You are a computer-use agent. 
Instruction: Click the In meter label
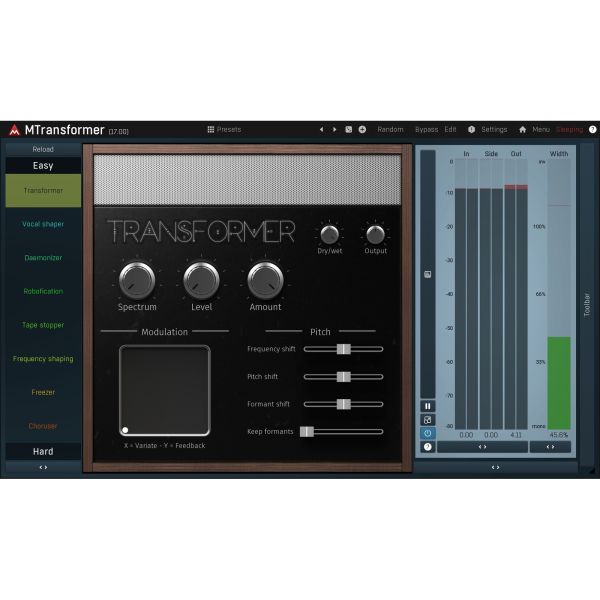(466, 154)
